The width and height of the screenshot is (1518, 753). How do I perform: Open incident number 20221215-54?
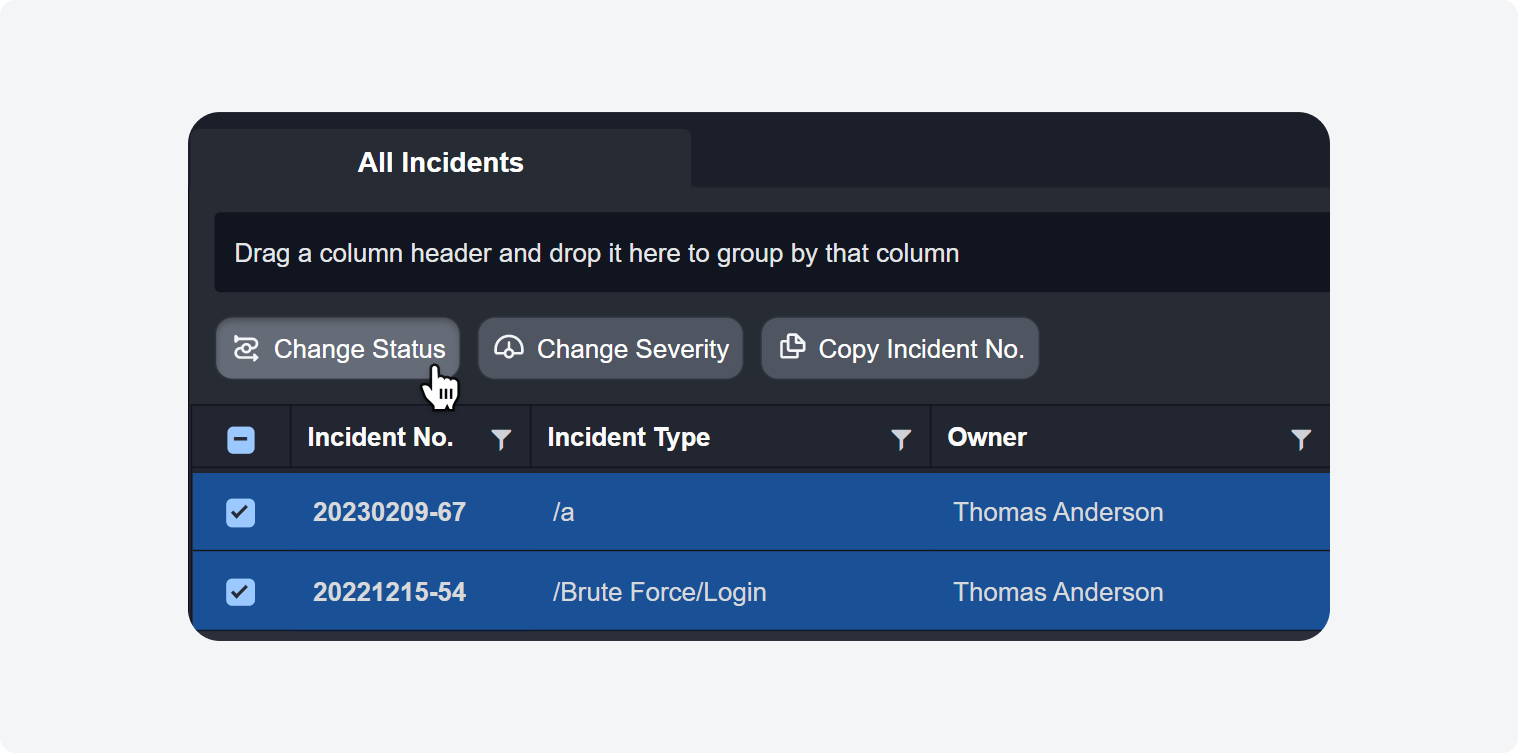tap(389, 592)
